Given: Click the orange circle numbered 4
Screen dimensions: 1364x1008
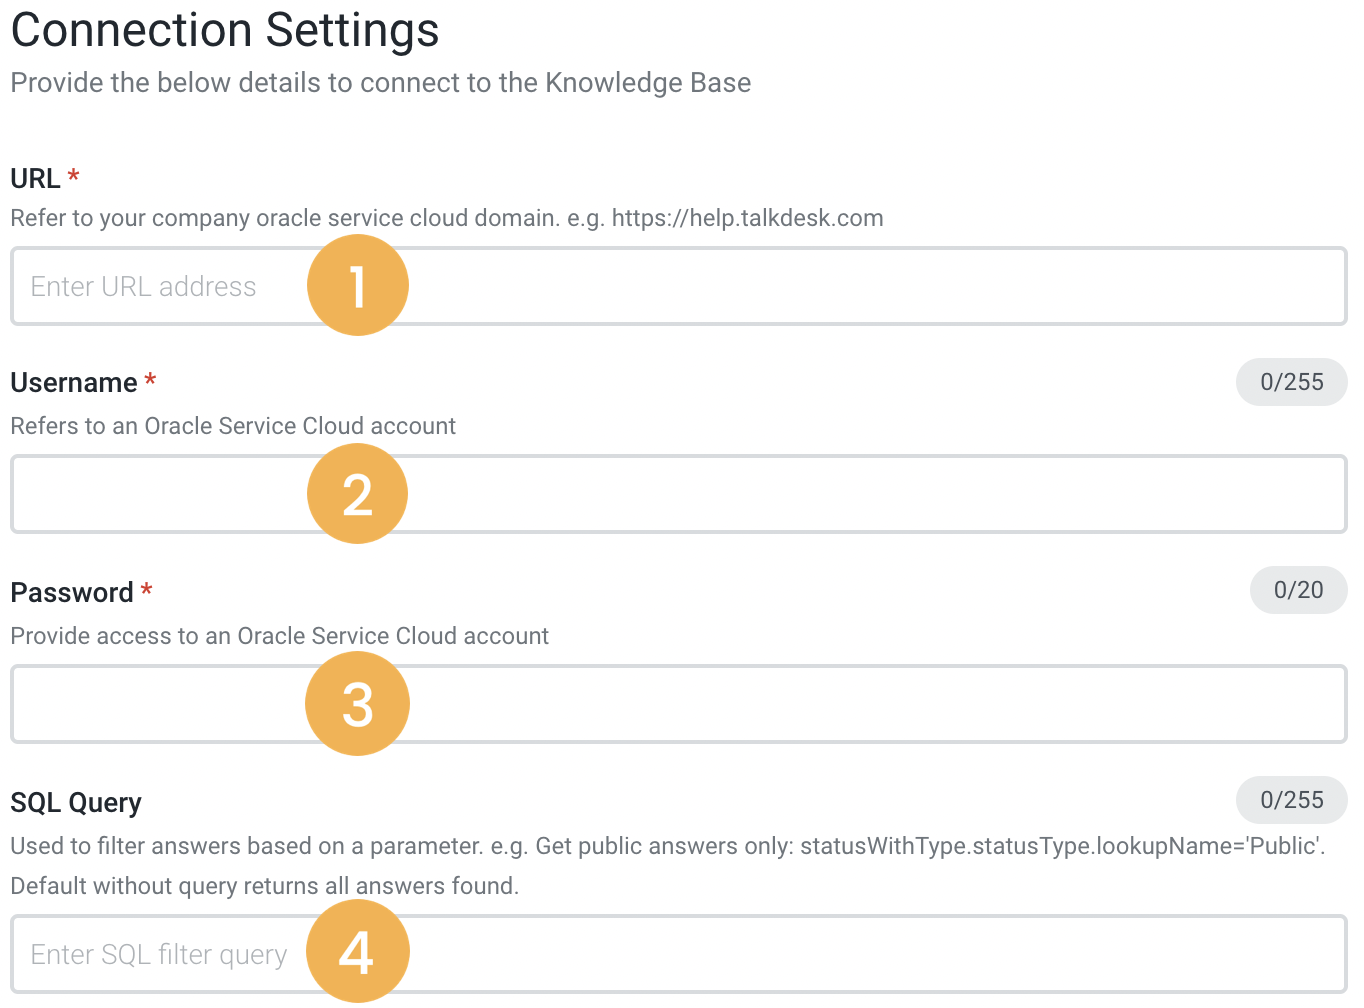Looking at the screenshot, I should coord(357,952).
